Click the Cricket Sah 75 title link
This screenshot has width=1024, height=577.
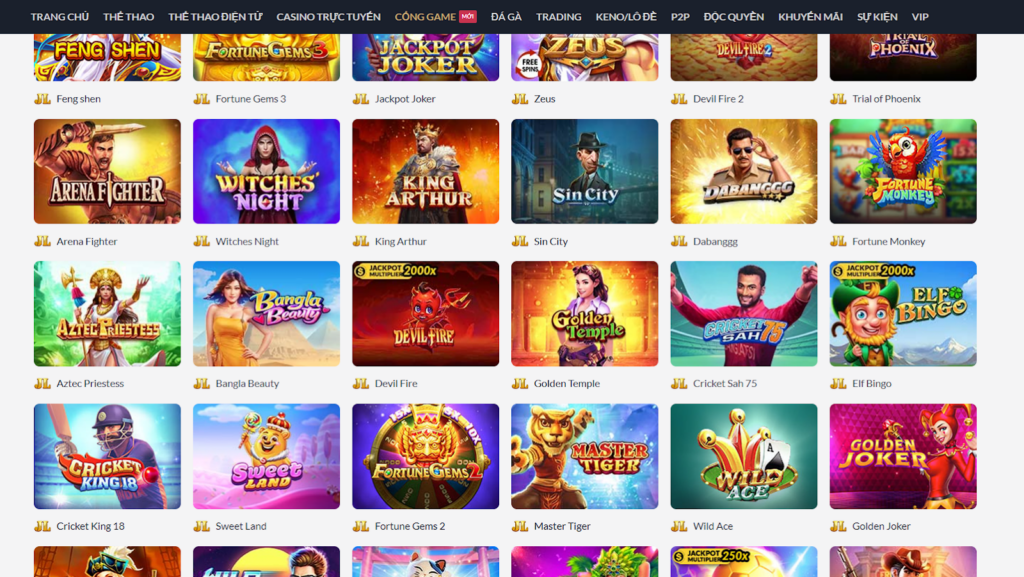click(x=725, y=384)
